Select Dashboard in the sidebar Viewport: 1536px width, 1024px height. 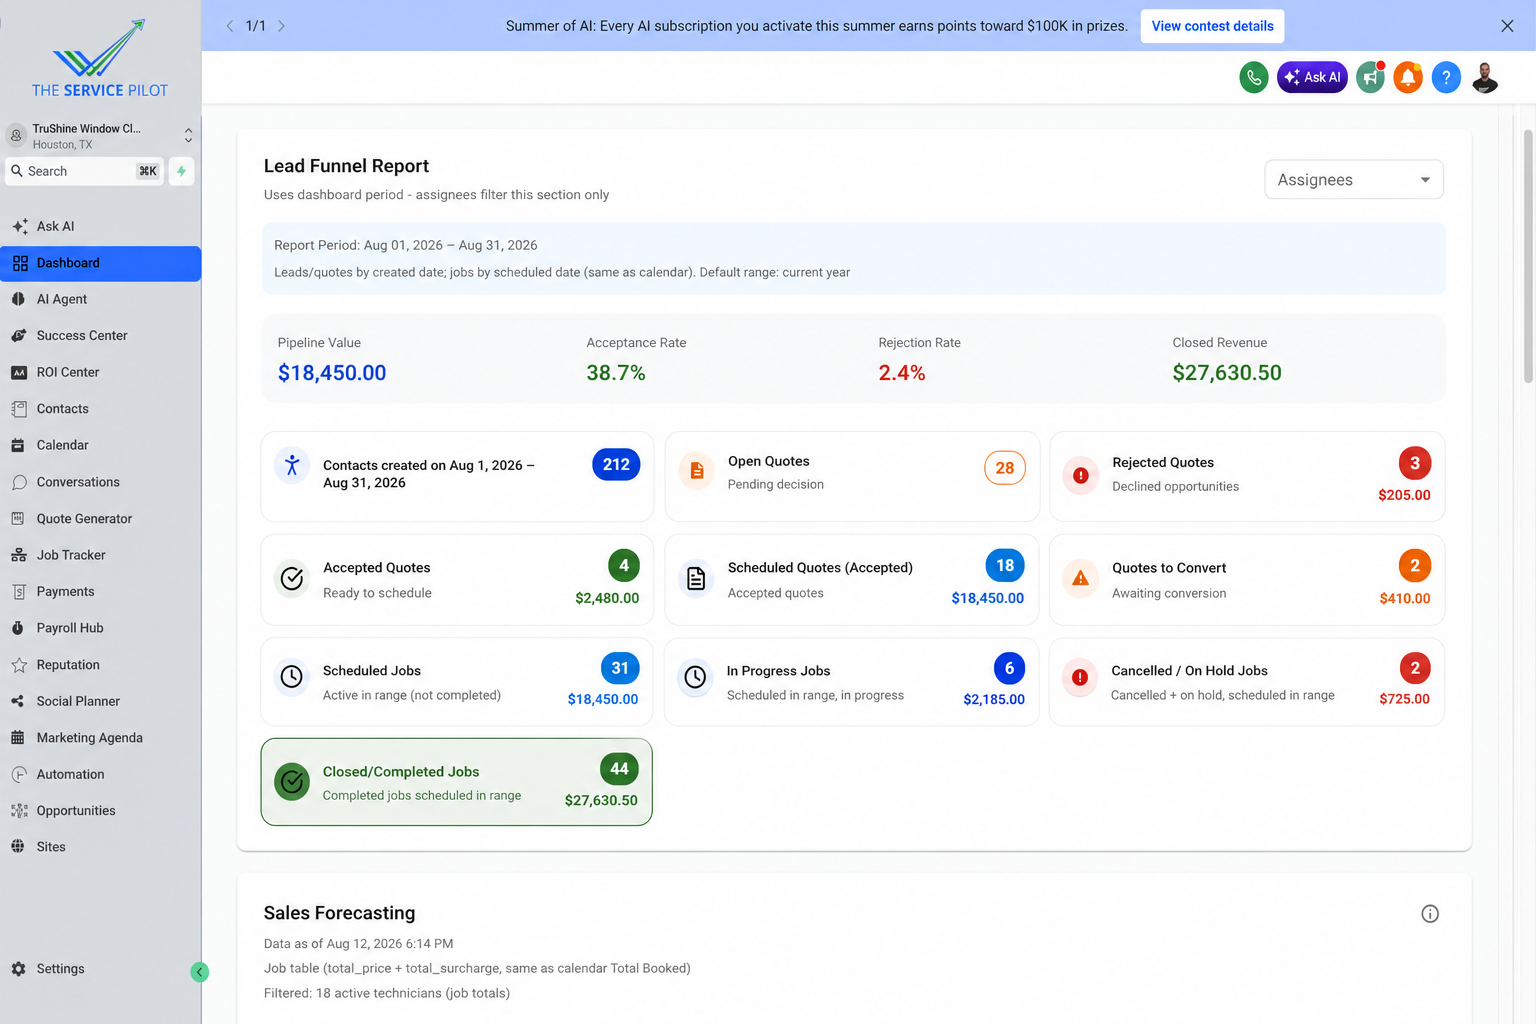click(100, 263)
